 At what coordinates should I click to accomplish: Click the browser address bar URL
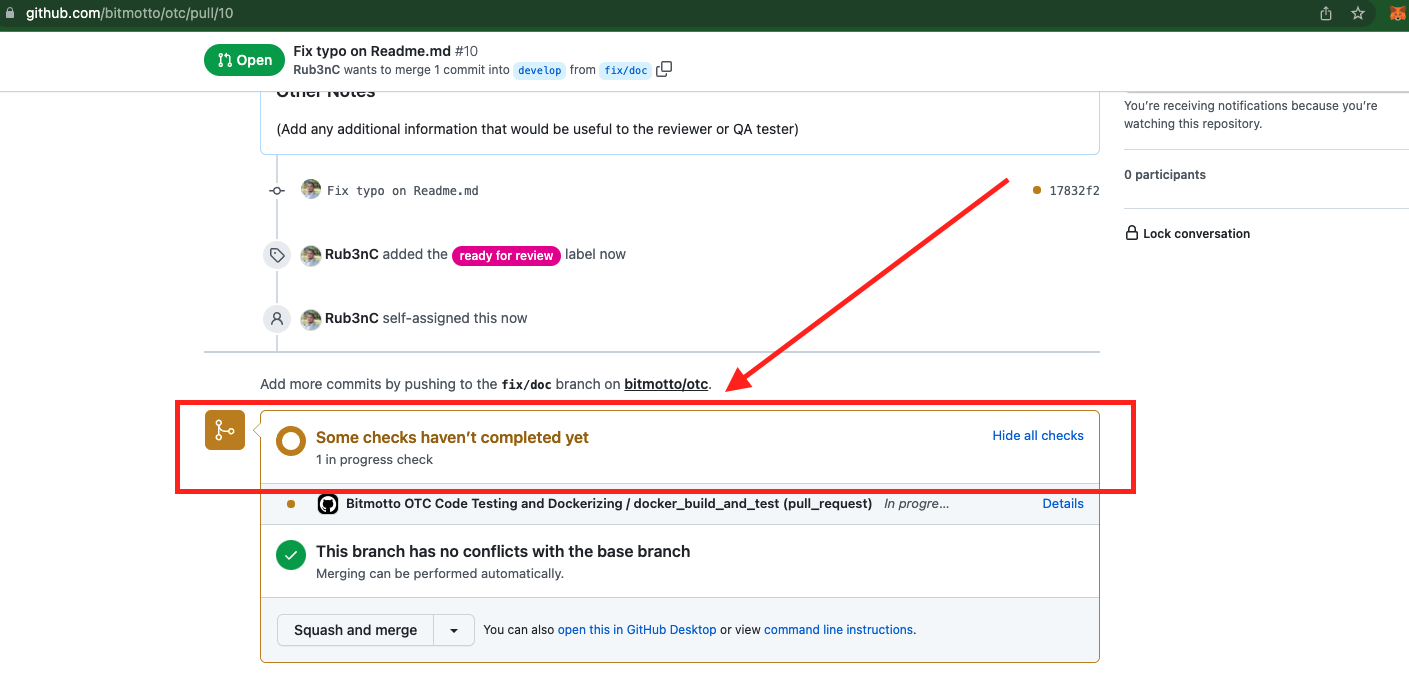130,14
